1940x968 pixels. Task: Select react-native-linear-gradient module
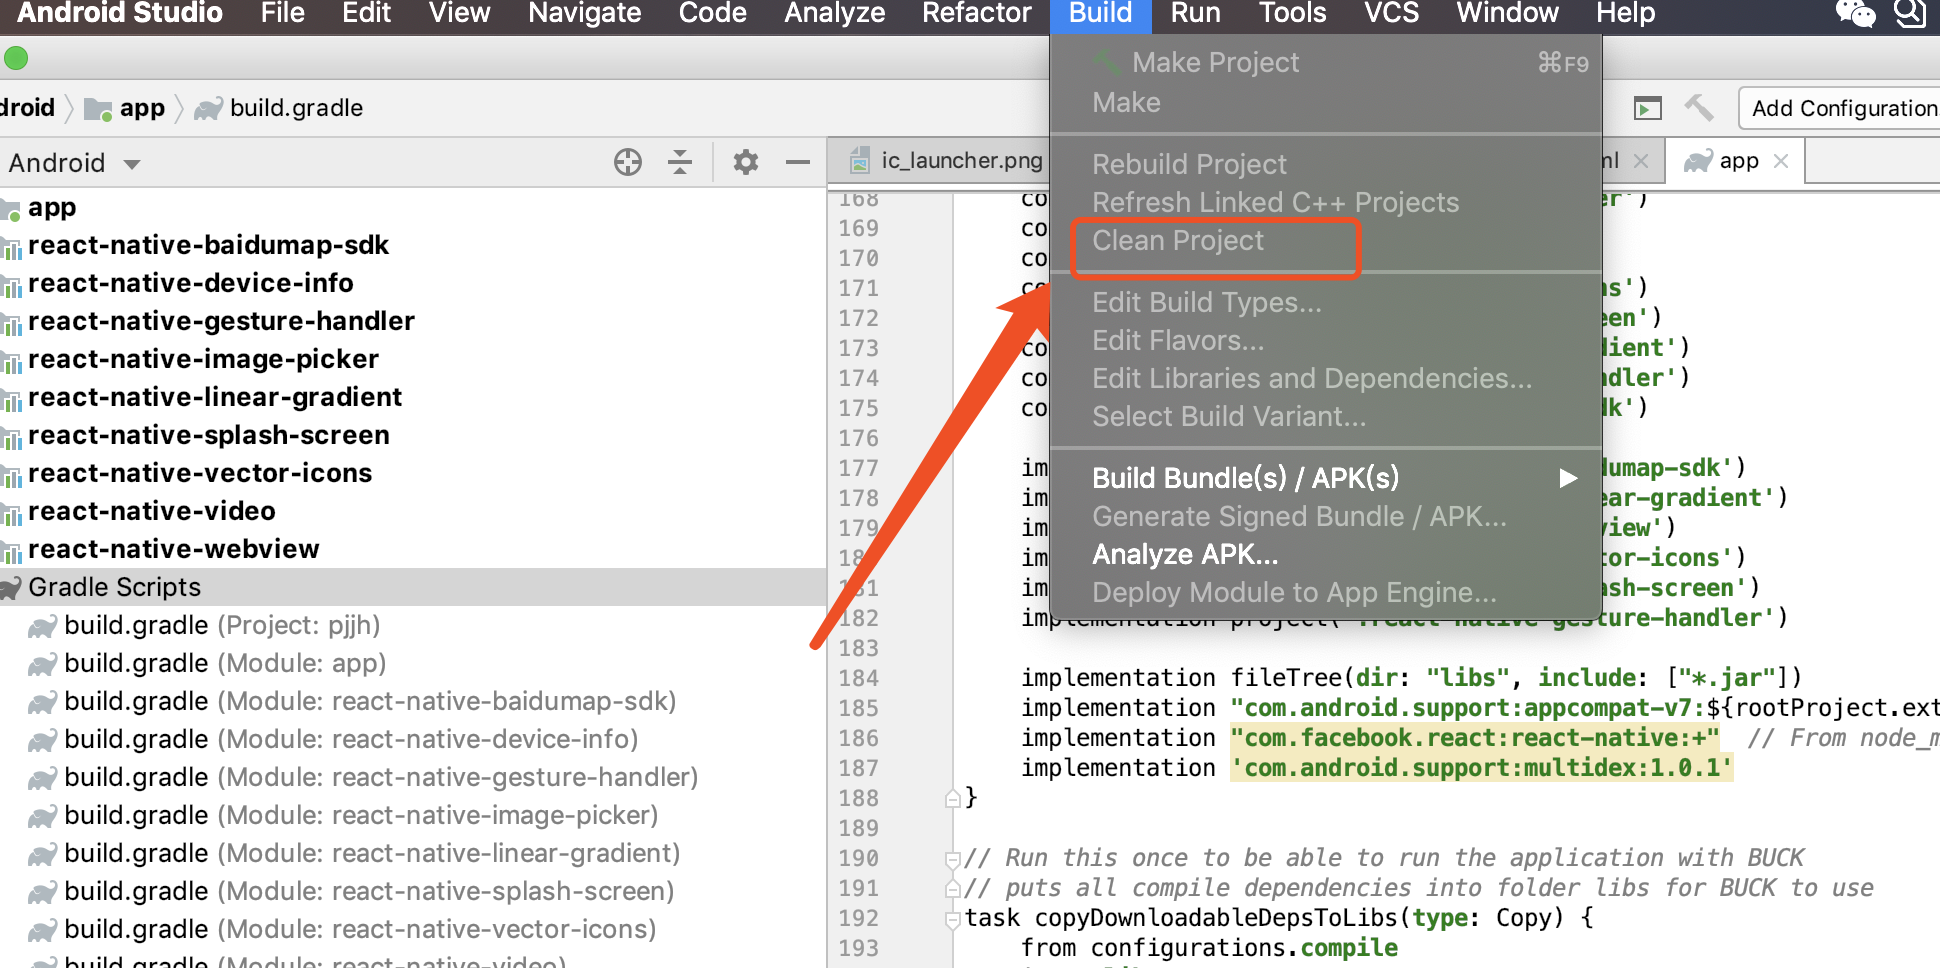(x=215, y=397)
